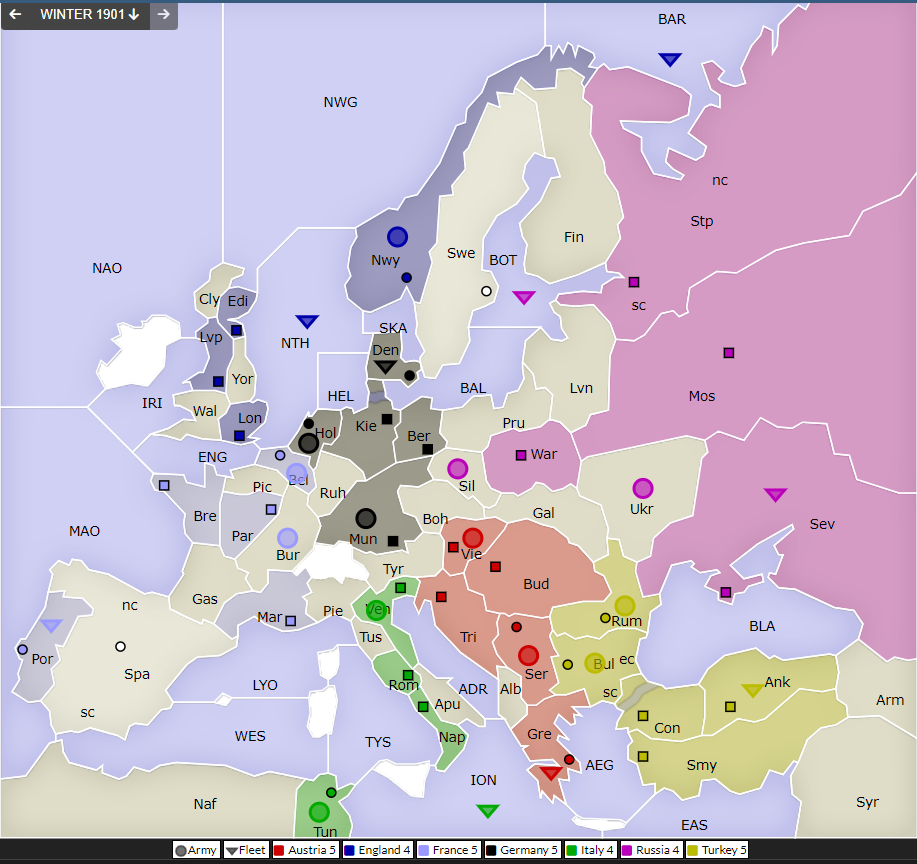Click the "Syr" province label
917x864 pixels.
(x=867, y=802)
